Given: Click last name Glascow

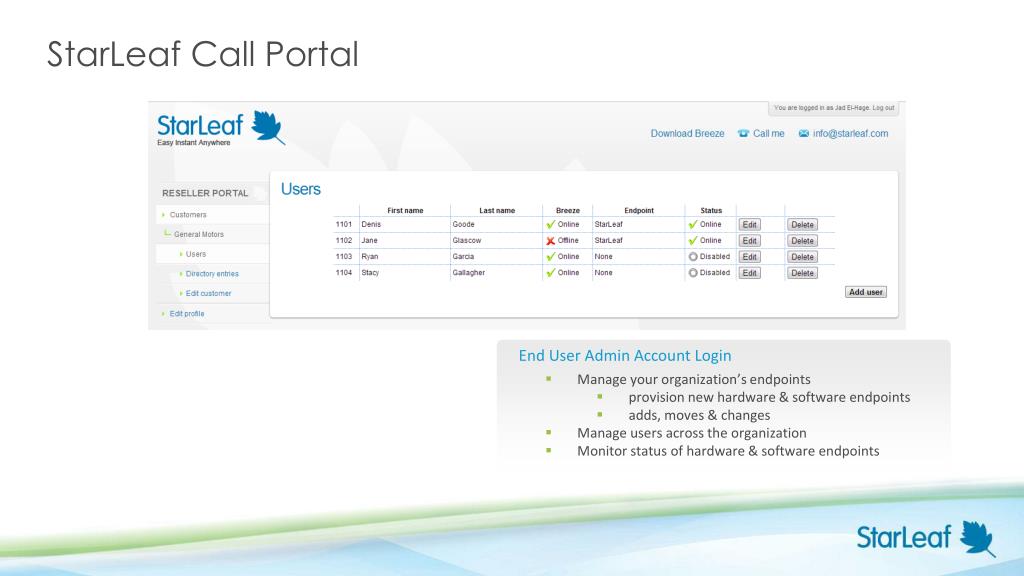Looking at the screenshot, I should [467, 240].
